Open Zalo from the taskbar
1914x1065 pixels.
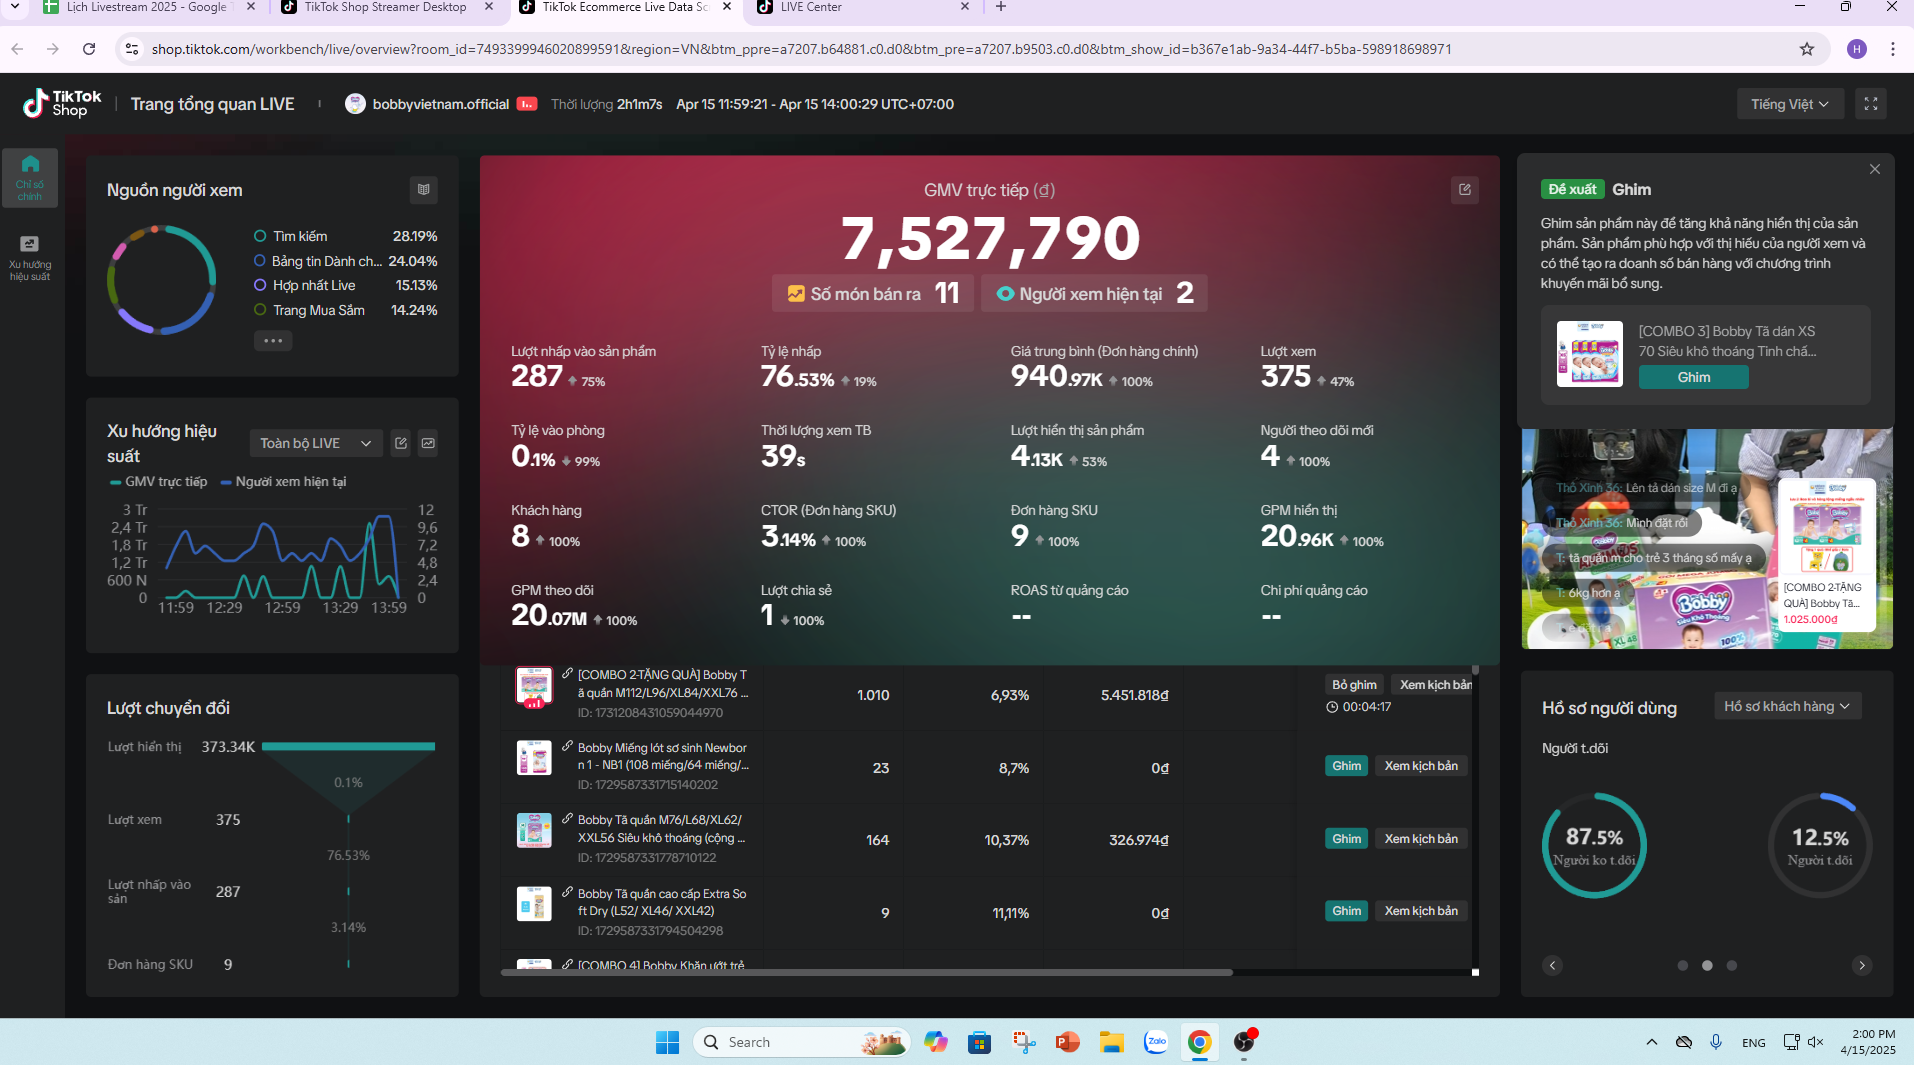pyautogui.click(x=1156, y=1042)
